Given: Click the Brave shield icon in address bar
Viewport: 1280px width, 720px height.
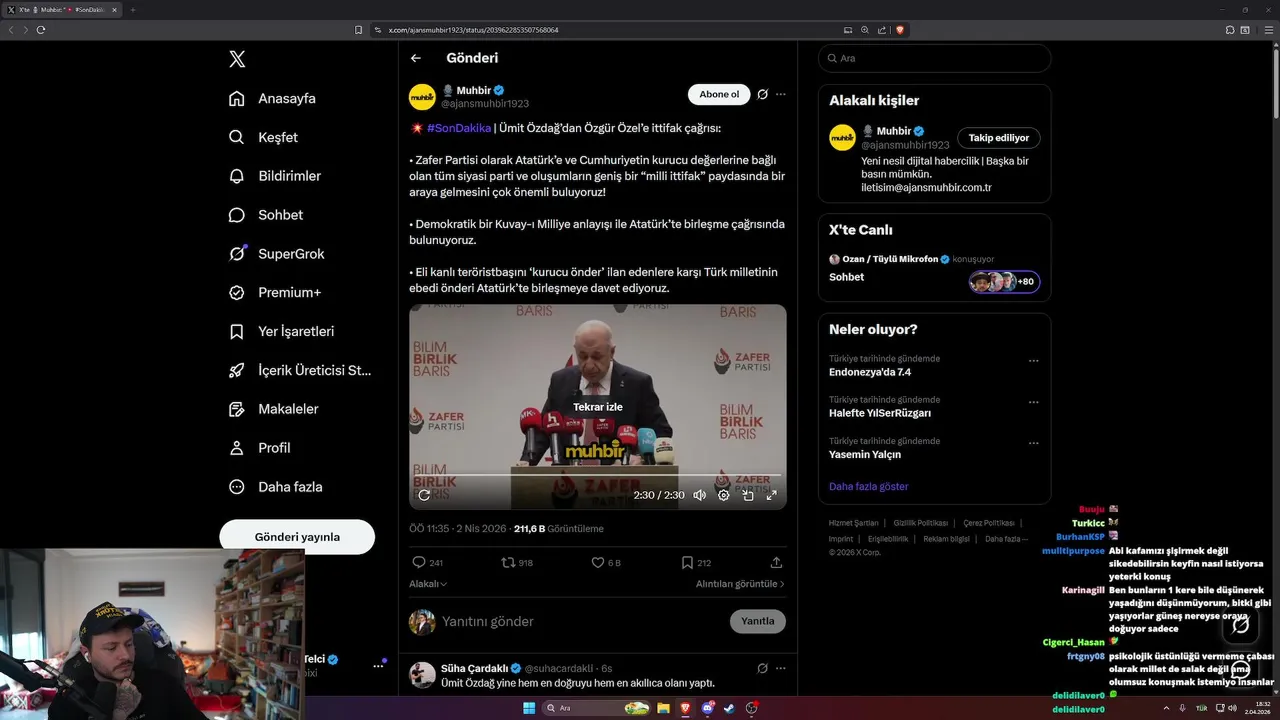Looking at the screenshot, I should click(899, 30).
